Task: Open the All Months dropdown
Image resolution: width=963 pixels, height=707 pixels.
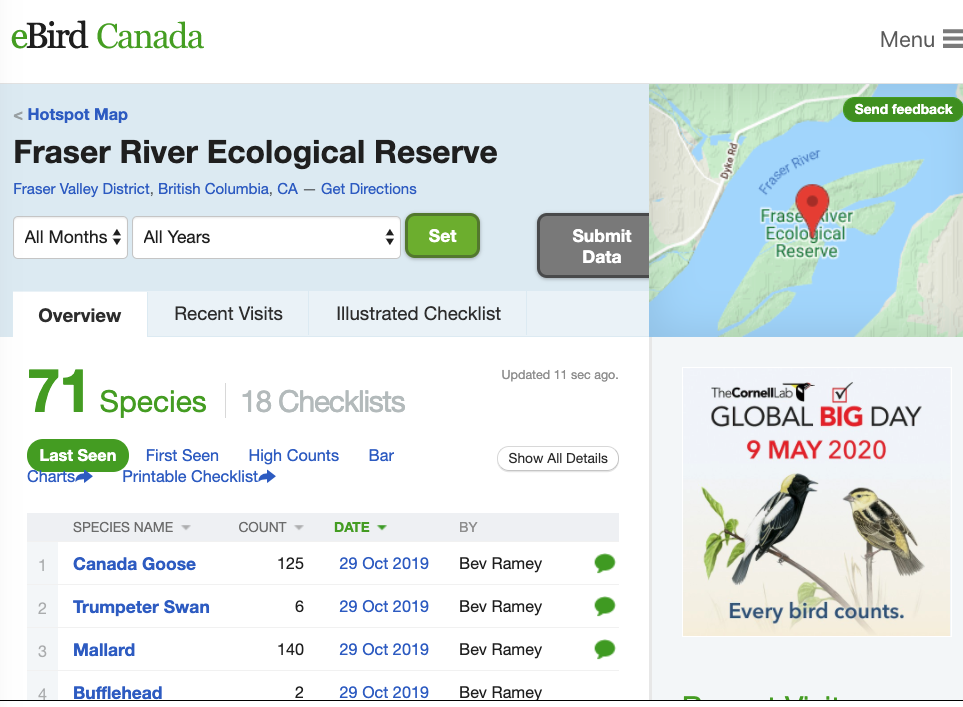Action: coord(70,237)
